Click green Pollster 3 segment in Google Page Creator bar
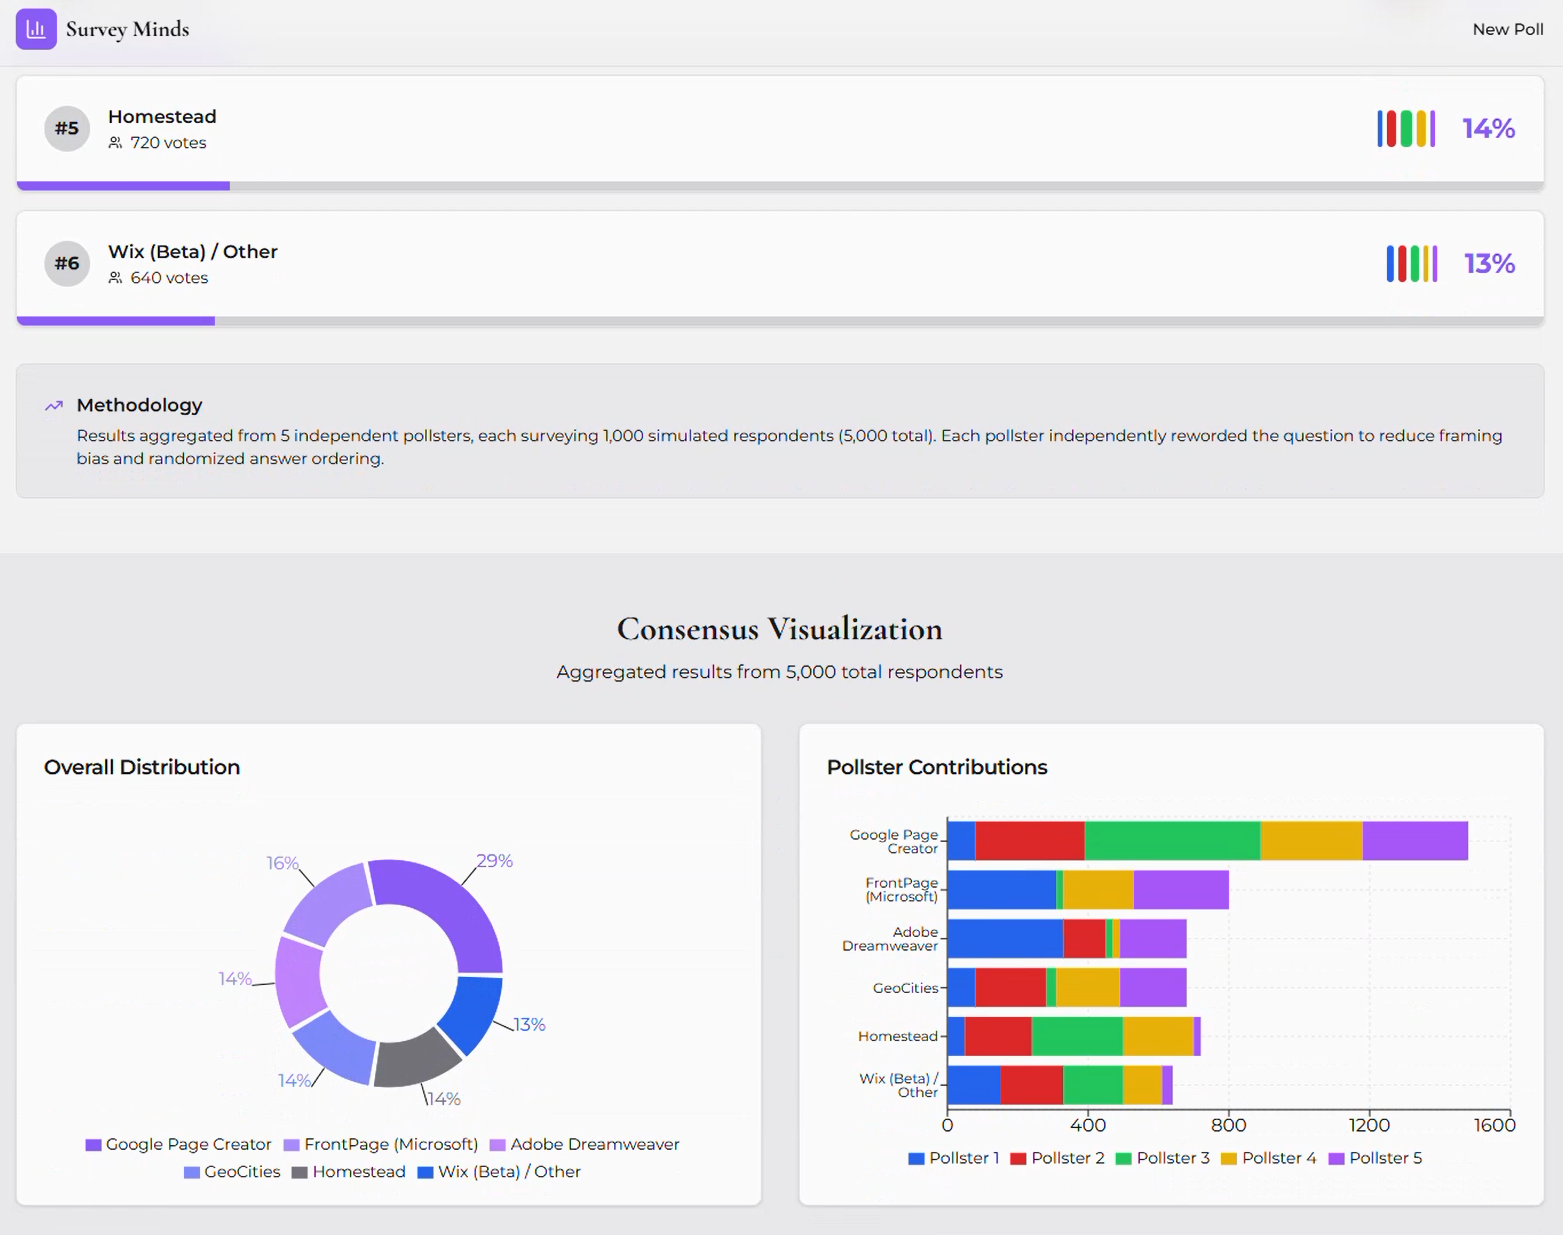1563x1235 pixels. pyautogui.click(x=1173, y=841)
